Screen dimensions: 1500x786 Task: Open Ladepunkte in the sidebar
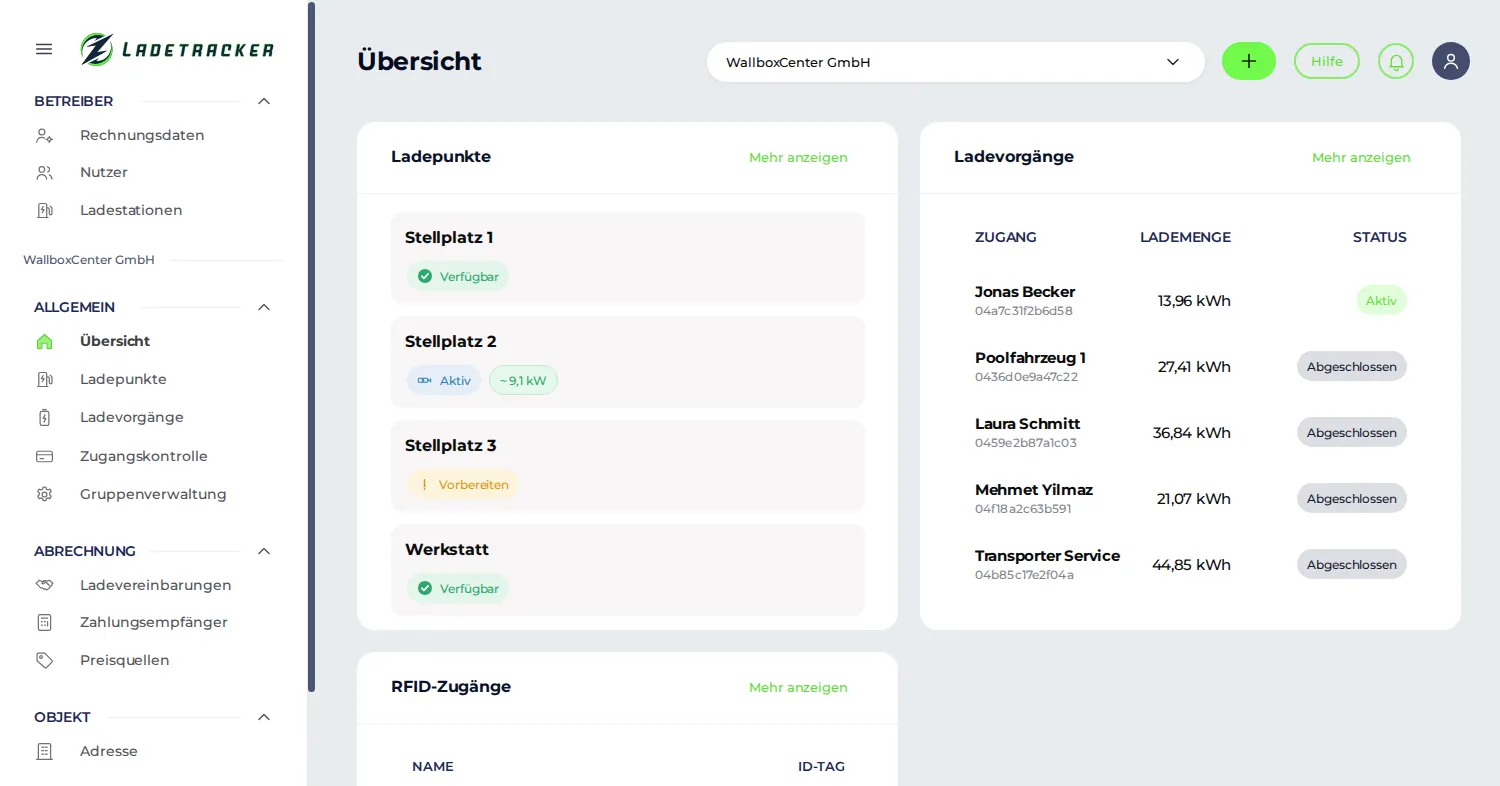tap(123, 379)
